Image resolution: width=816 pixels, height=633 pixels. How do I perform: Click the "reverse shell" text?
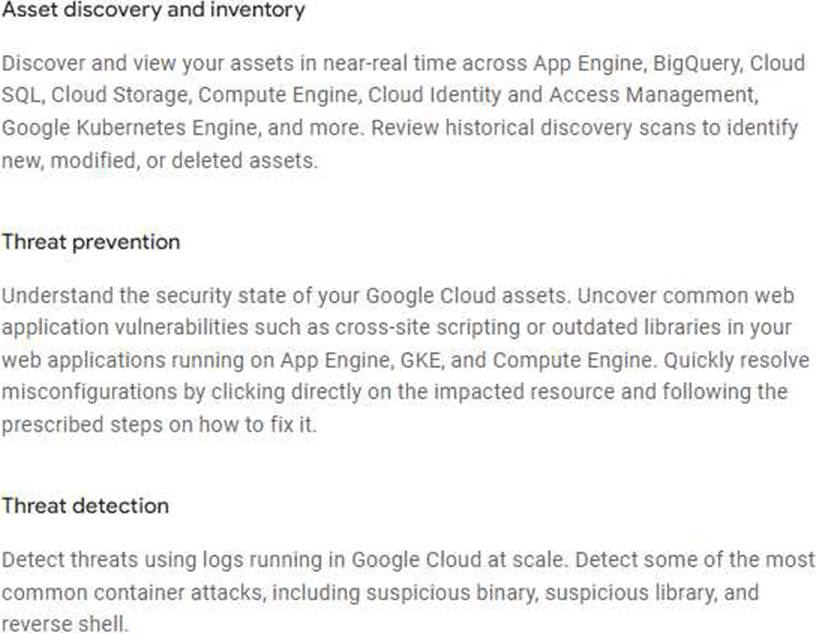61,624
